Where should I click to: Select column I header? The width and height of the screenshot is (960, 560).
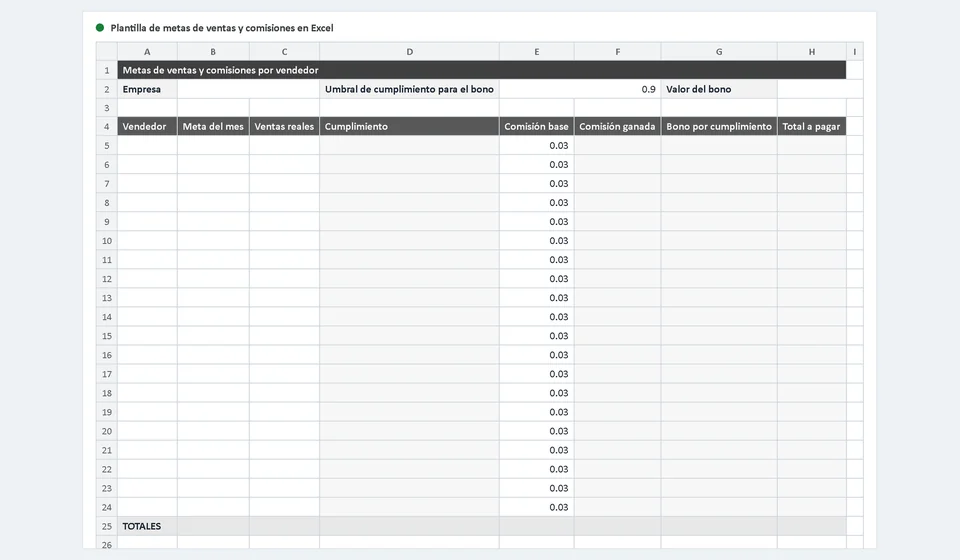coord(855,51)
